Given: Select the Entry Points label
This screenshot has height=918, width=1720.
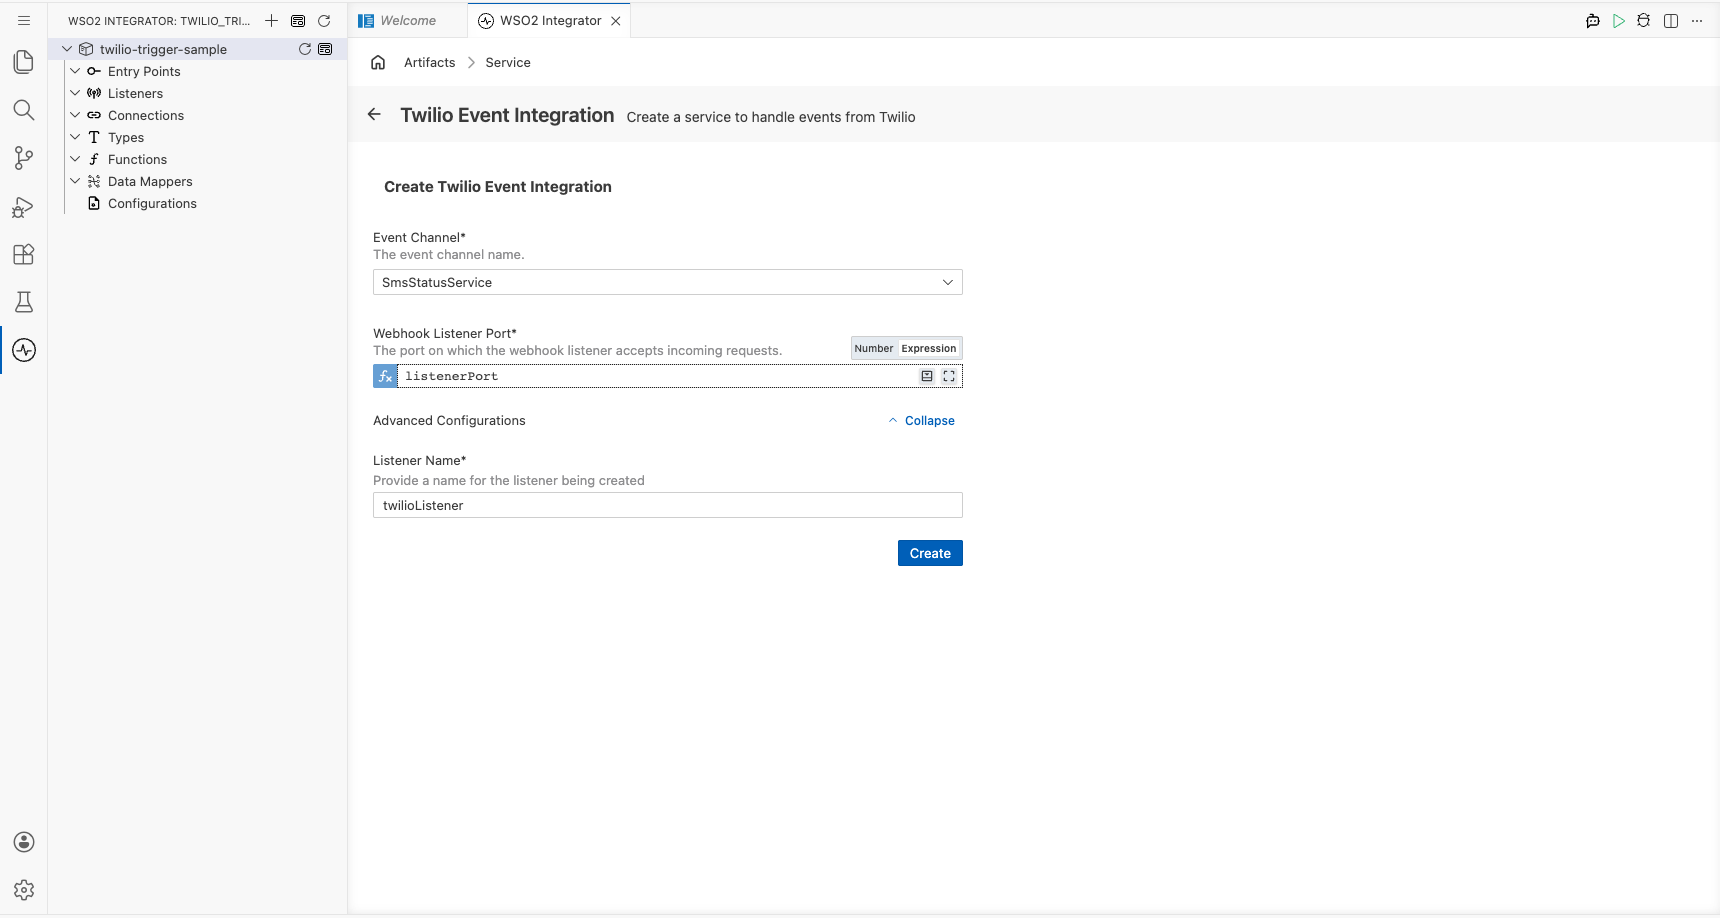Looking at the screenshot, I should coord(144,71).
